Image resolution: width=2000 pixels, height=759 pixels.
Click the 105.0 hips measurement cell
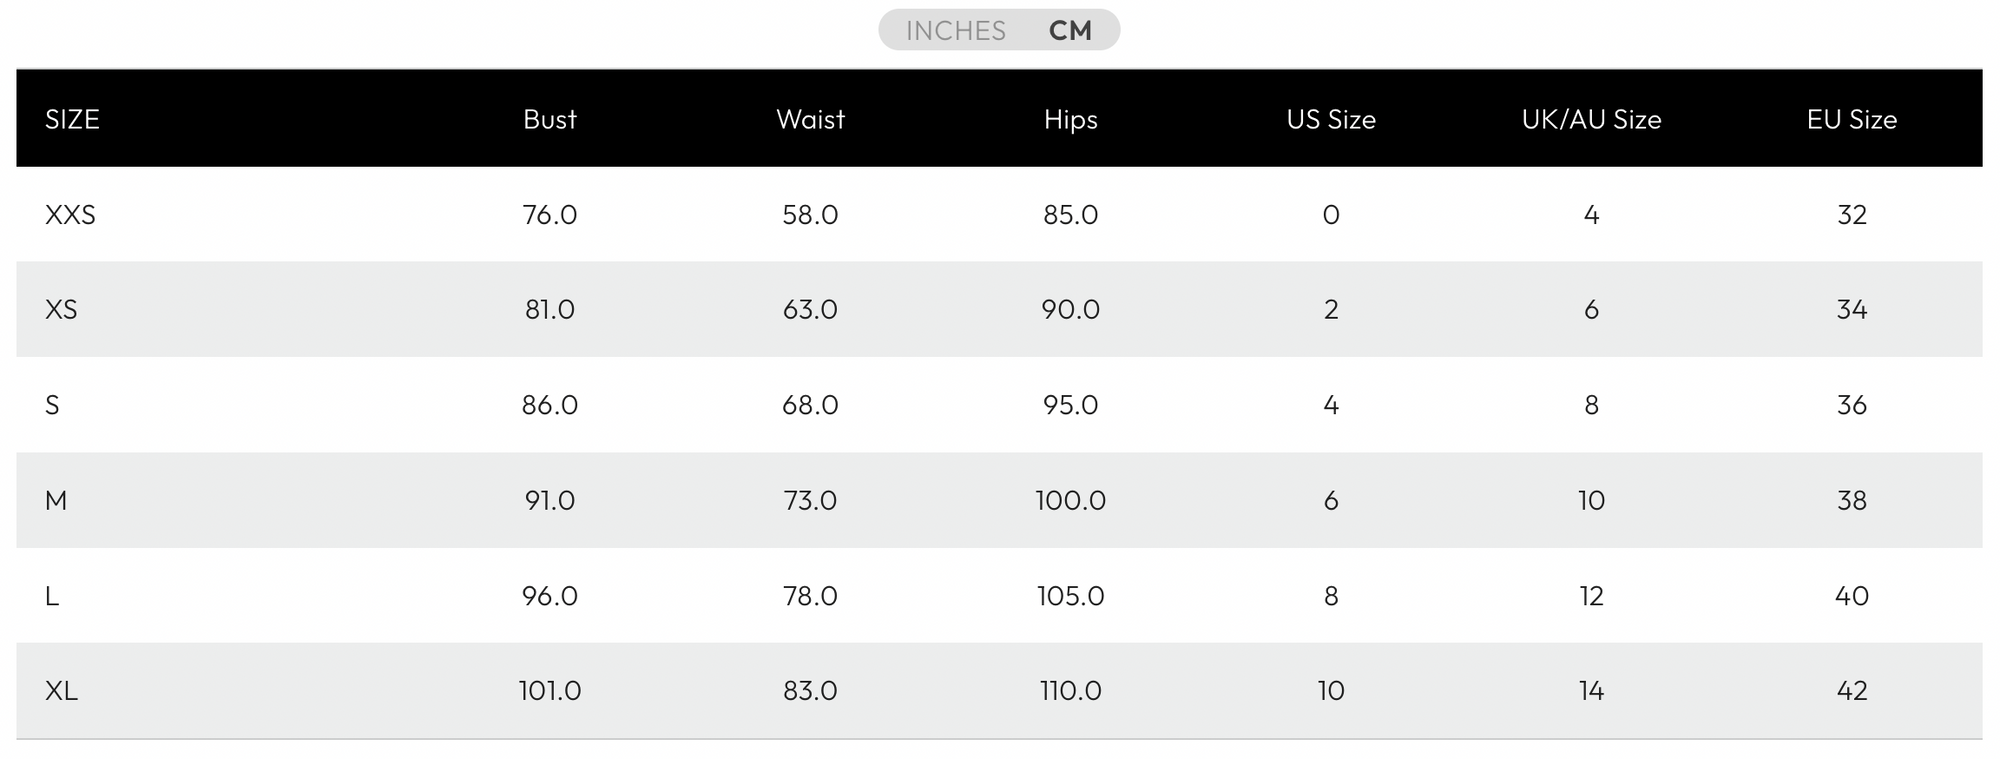tap(1070, 596)
